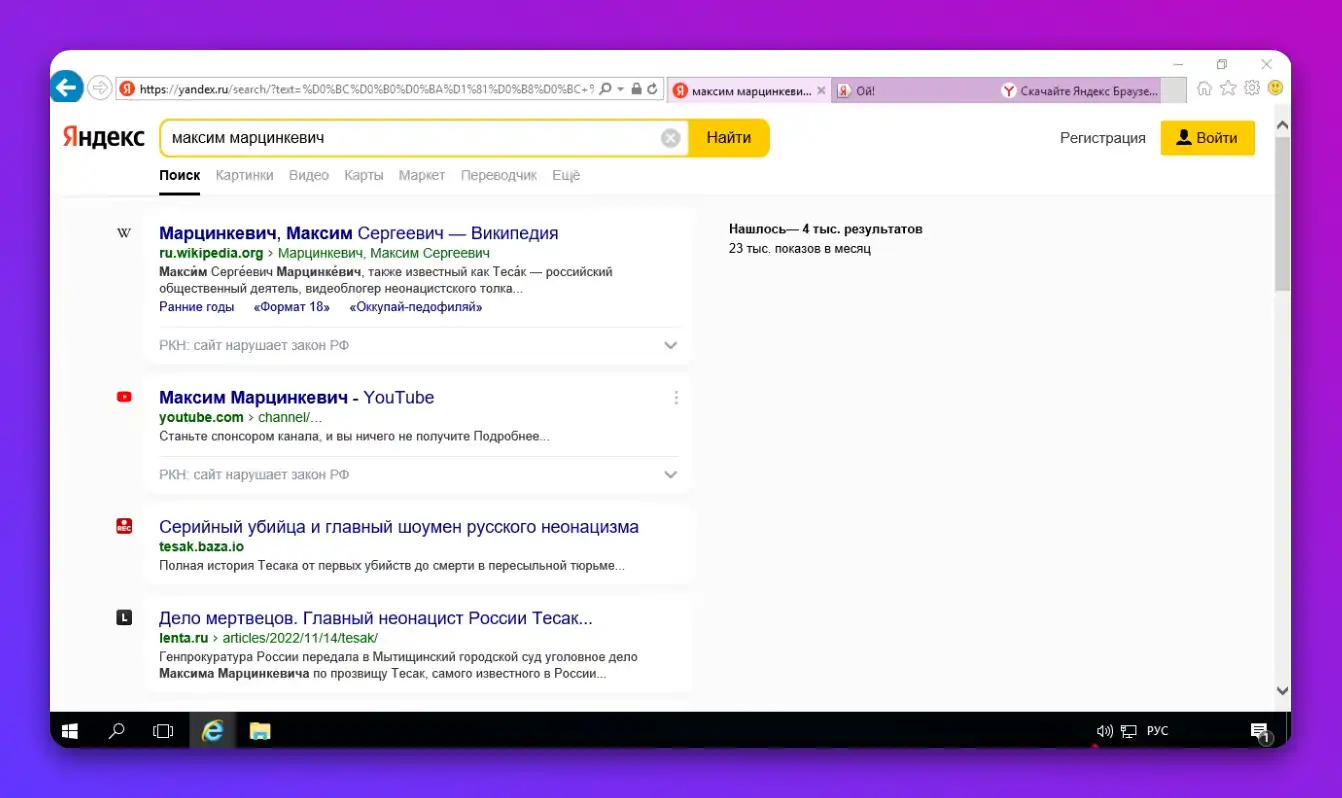The width and height of the screenshot is (1342, 798).
Task: Open the Wikipedia result title link
Action: [359, 233]
